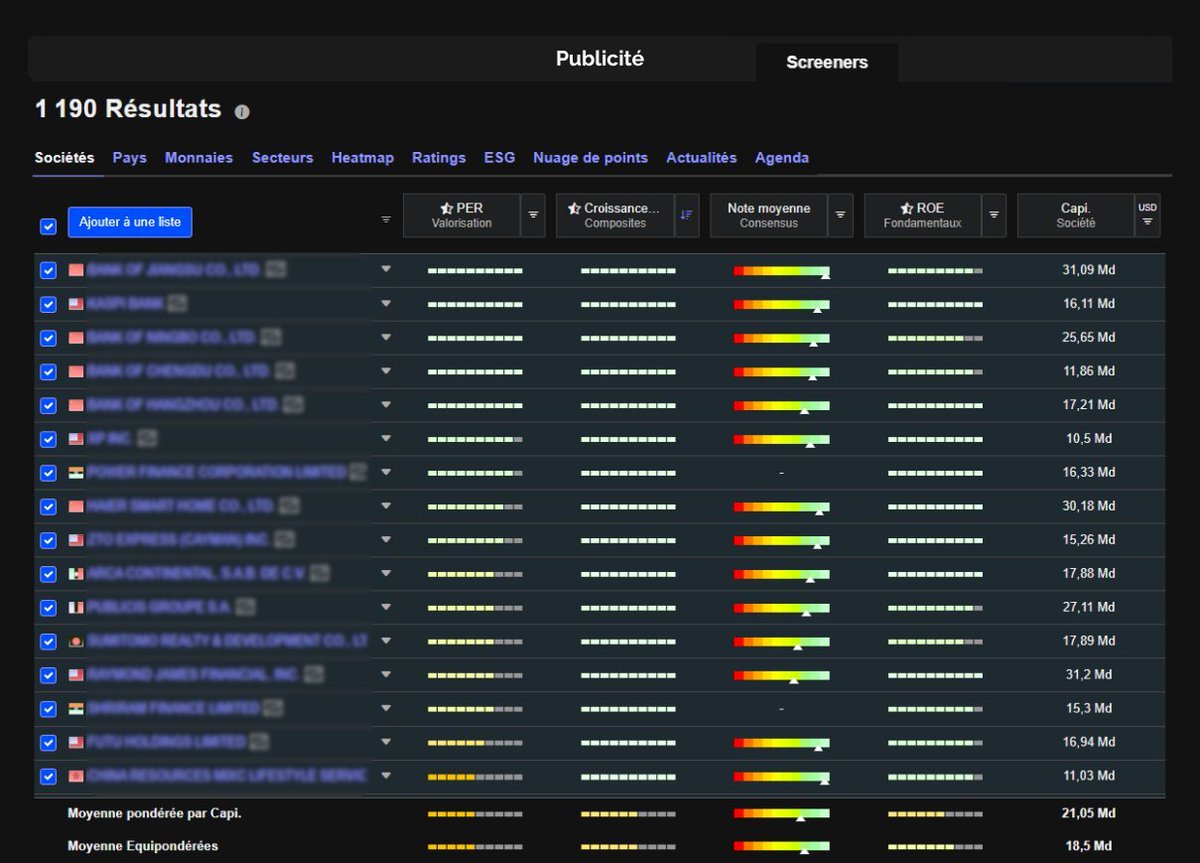The image size is (1200, 863).
Task: Click the info icon beside 1 190 Résultats
Action: point(242,112)
